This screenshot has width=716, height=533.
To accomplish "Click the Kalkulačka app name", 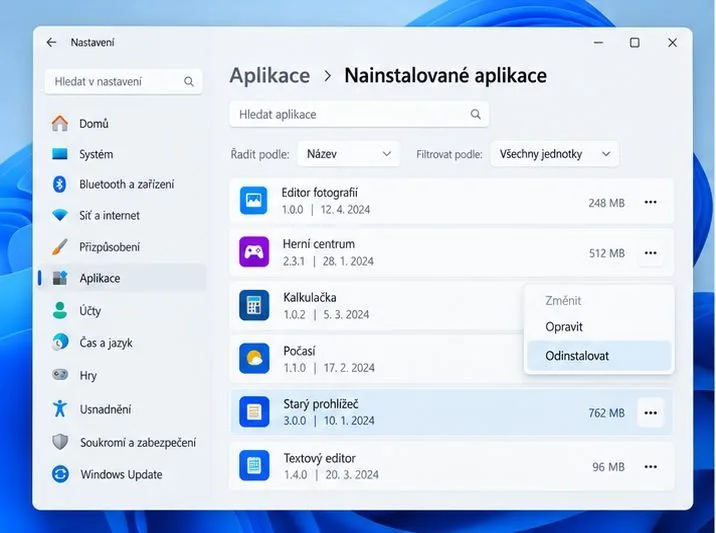I will (310, 297).
